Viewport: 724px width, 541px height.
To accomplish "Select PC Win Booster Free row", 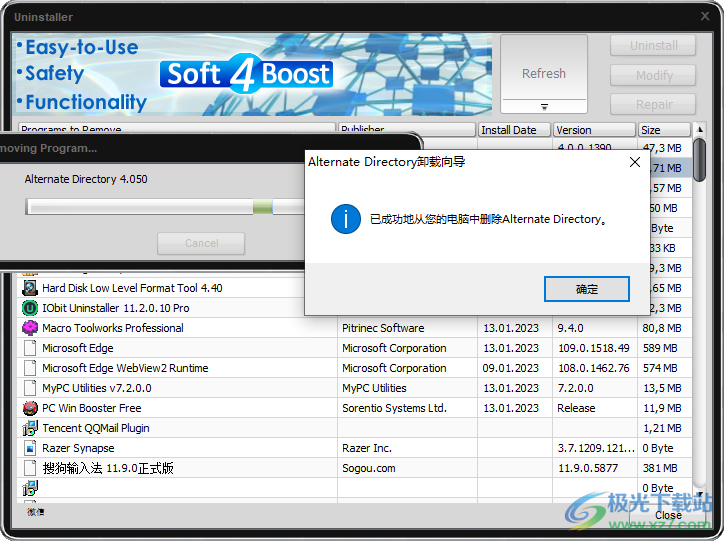I will tap(354, 408).
